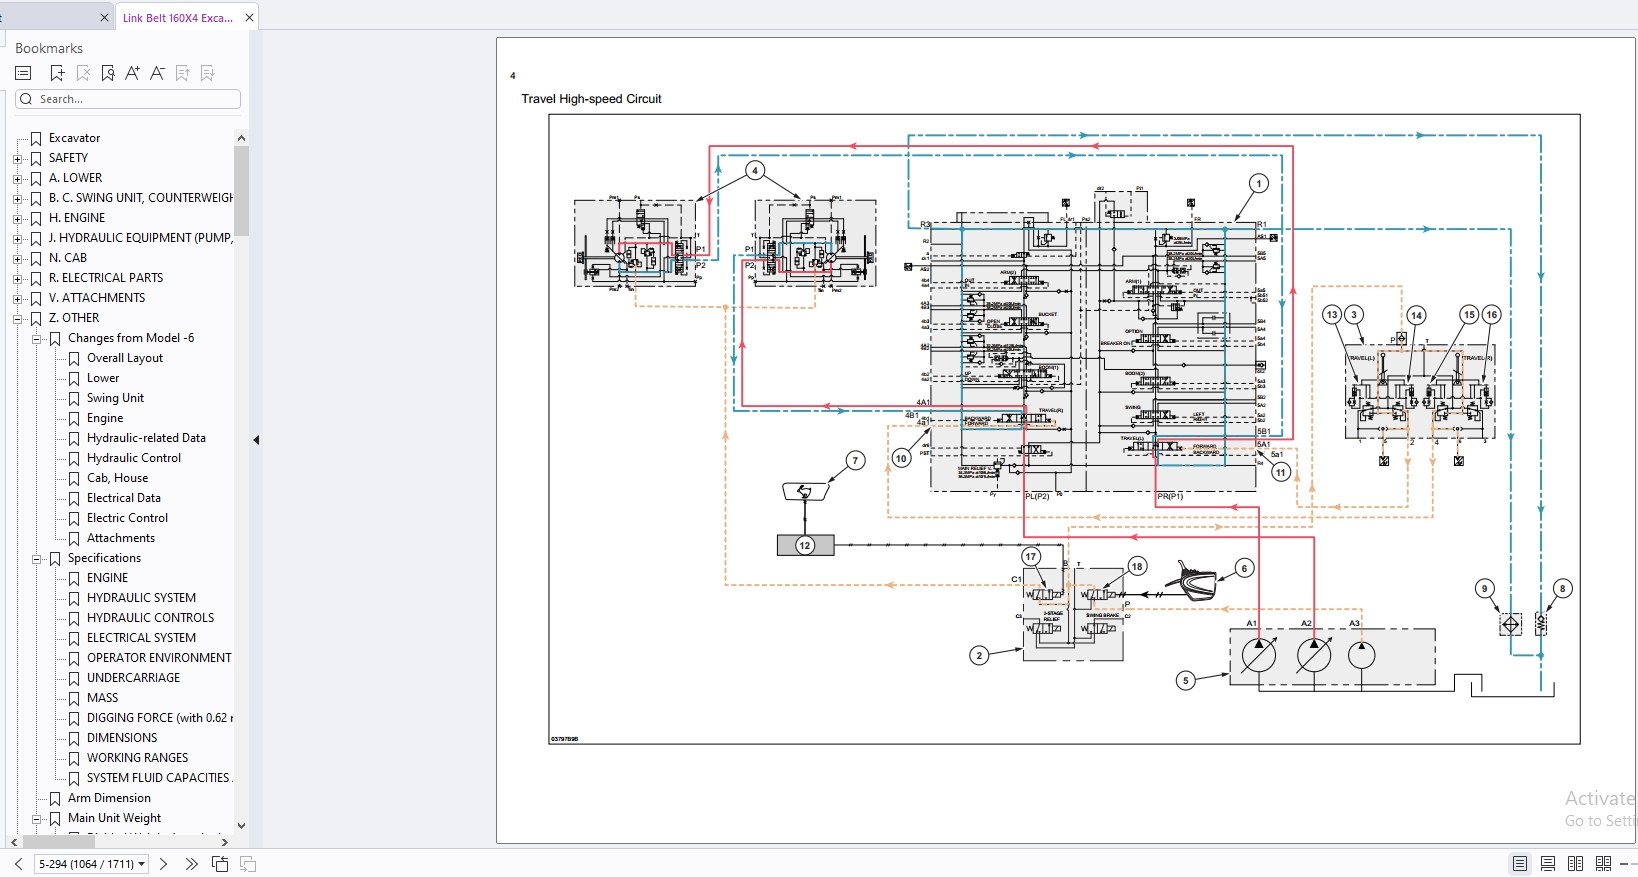Jump to last page with double arrow

click(191, 864)
